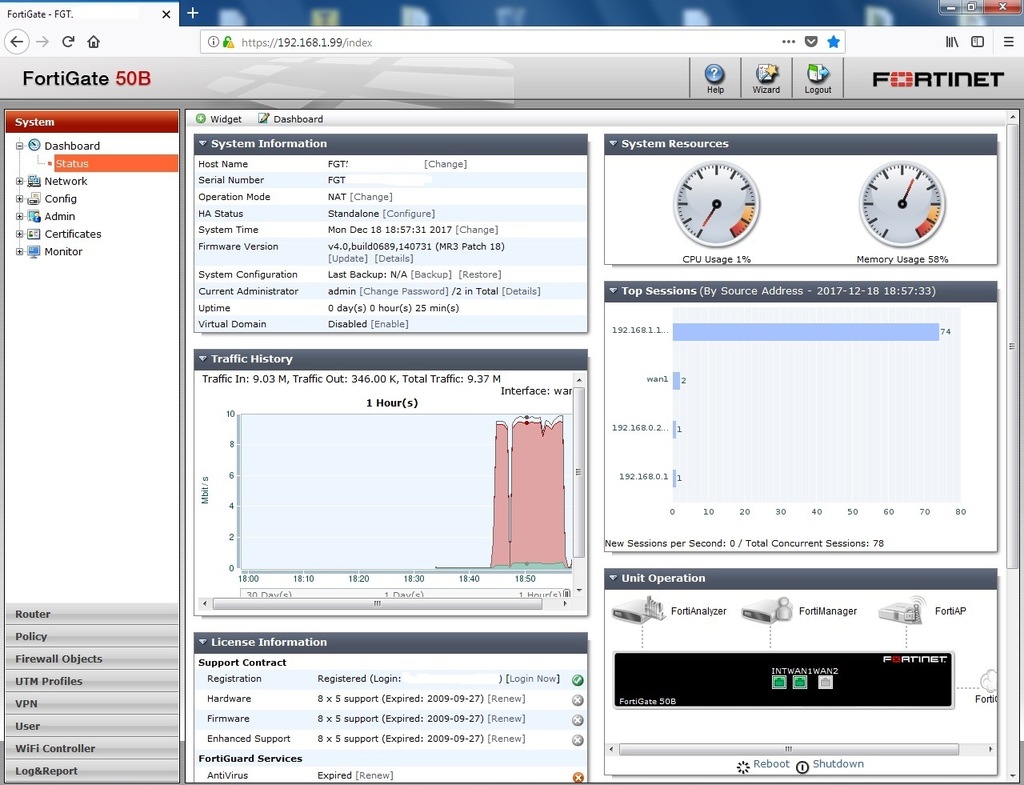Click the Change Password link
The width and height of the screenshot is (1024, 785).
click(404, 291)
